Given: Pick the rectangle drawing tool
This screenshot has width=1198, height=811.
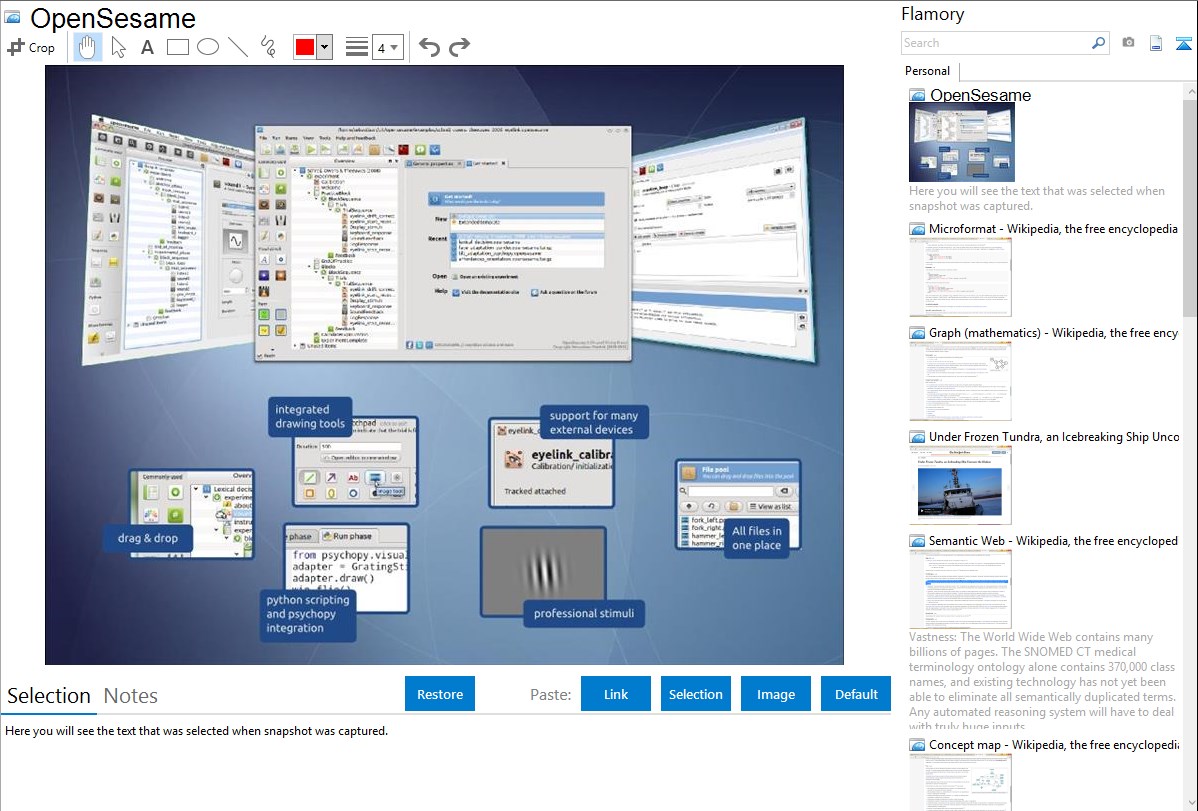Looking at the screenshot, I should [177, 47].
